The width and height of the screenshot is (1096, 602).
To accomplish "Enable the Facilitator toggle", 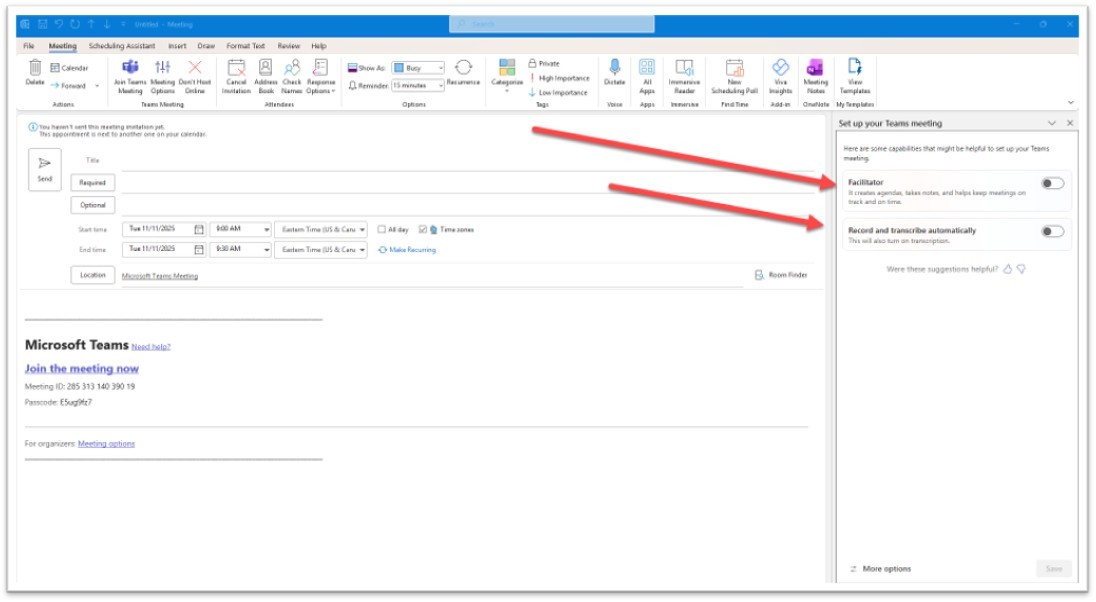I will tap(1052, 183).
